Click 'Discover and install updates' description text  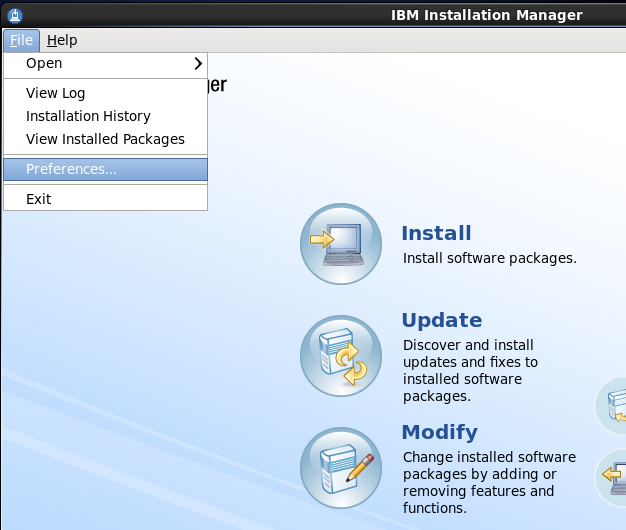(470, 370)
